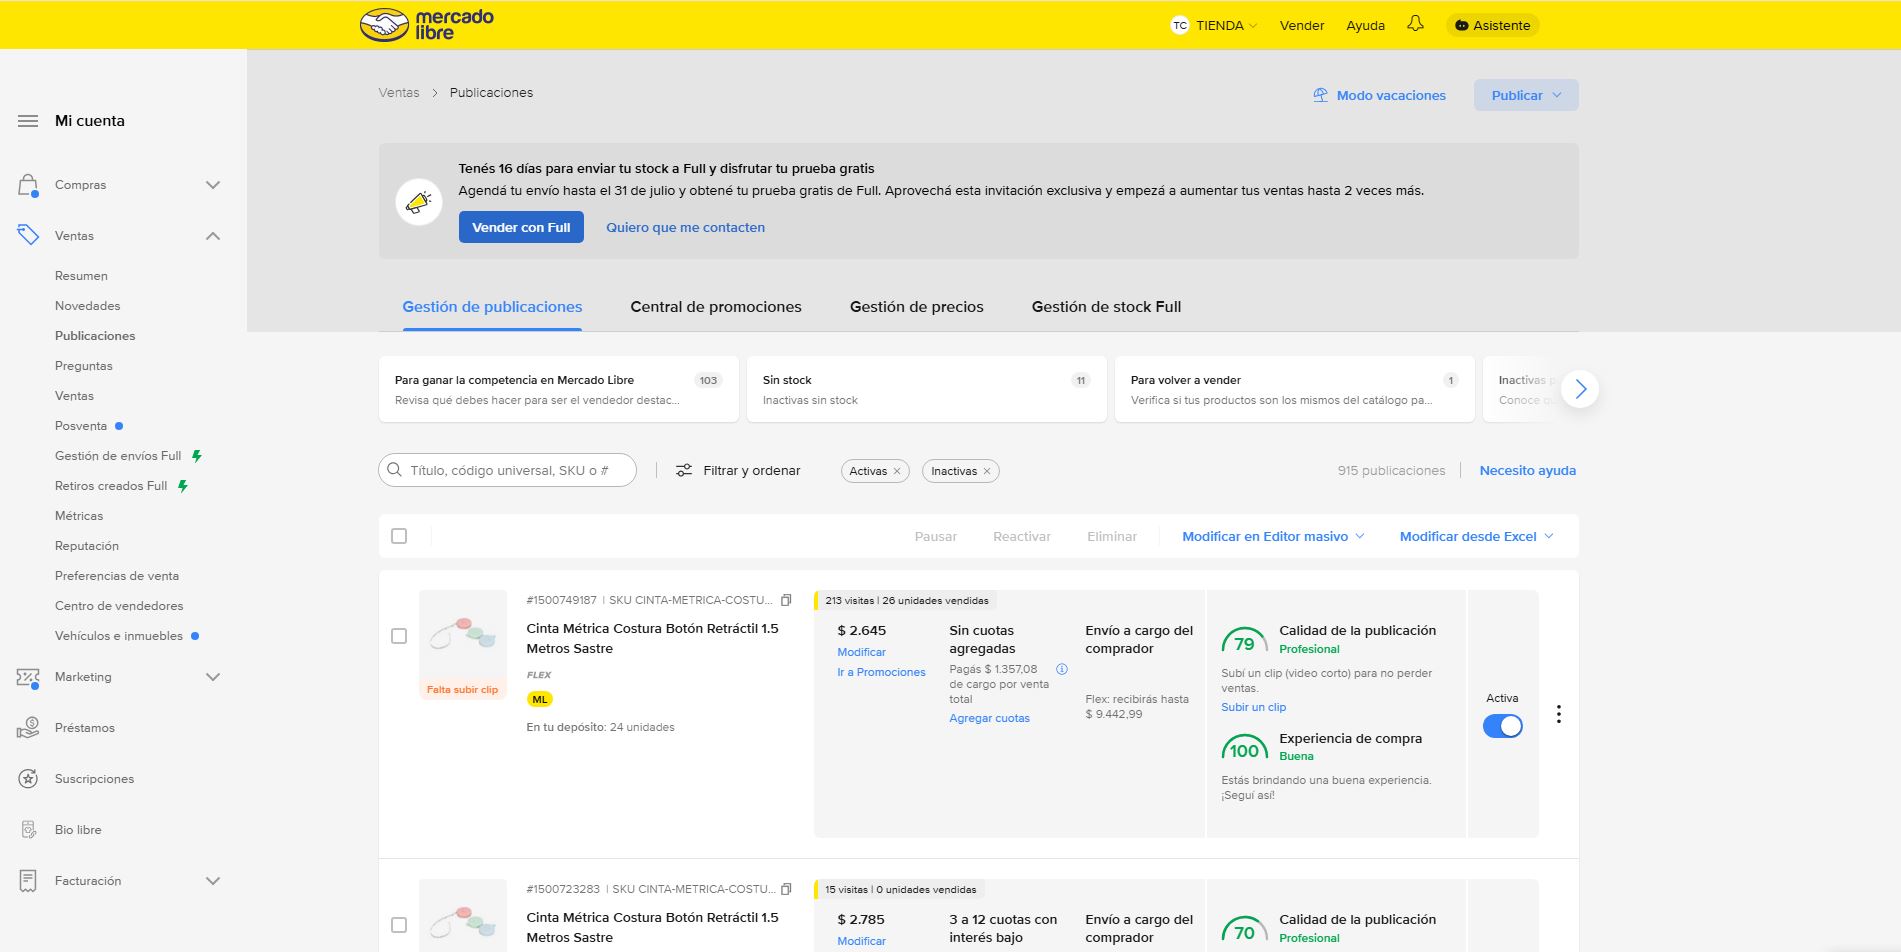The image size is (1901, 952).
Task: Check the select-all publications checkbox
Action: pyautogui.click(x=399, y=536)
